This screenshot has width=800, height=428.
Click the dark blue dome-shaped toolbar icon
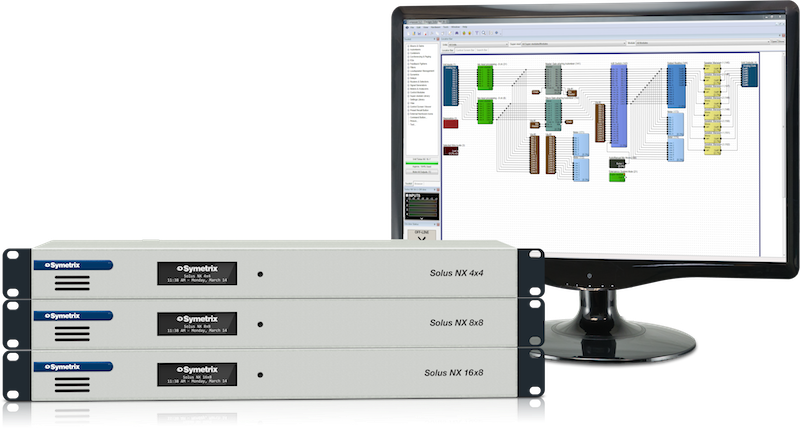coord(457,33)
